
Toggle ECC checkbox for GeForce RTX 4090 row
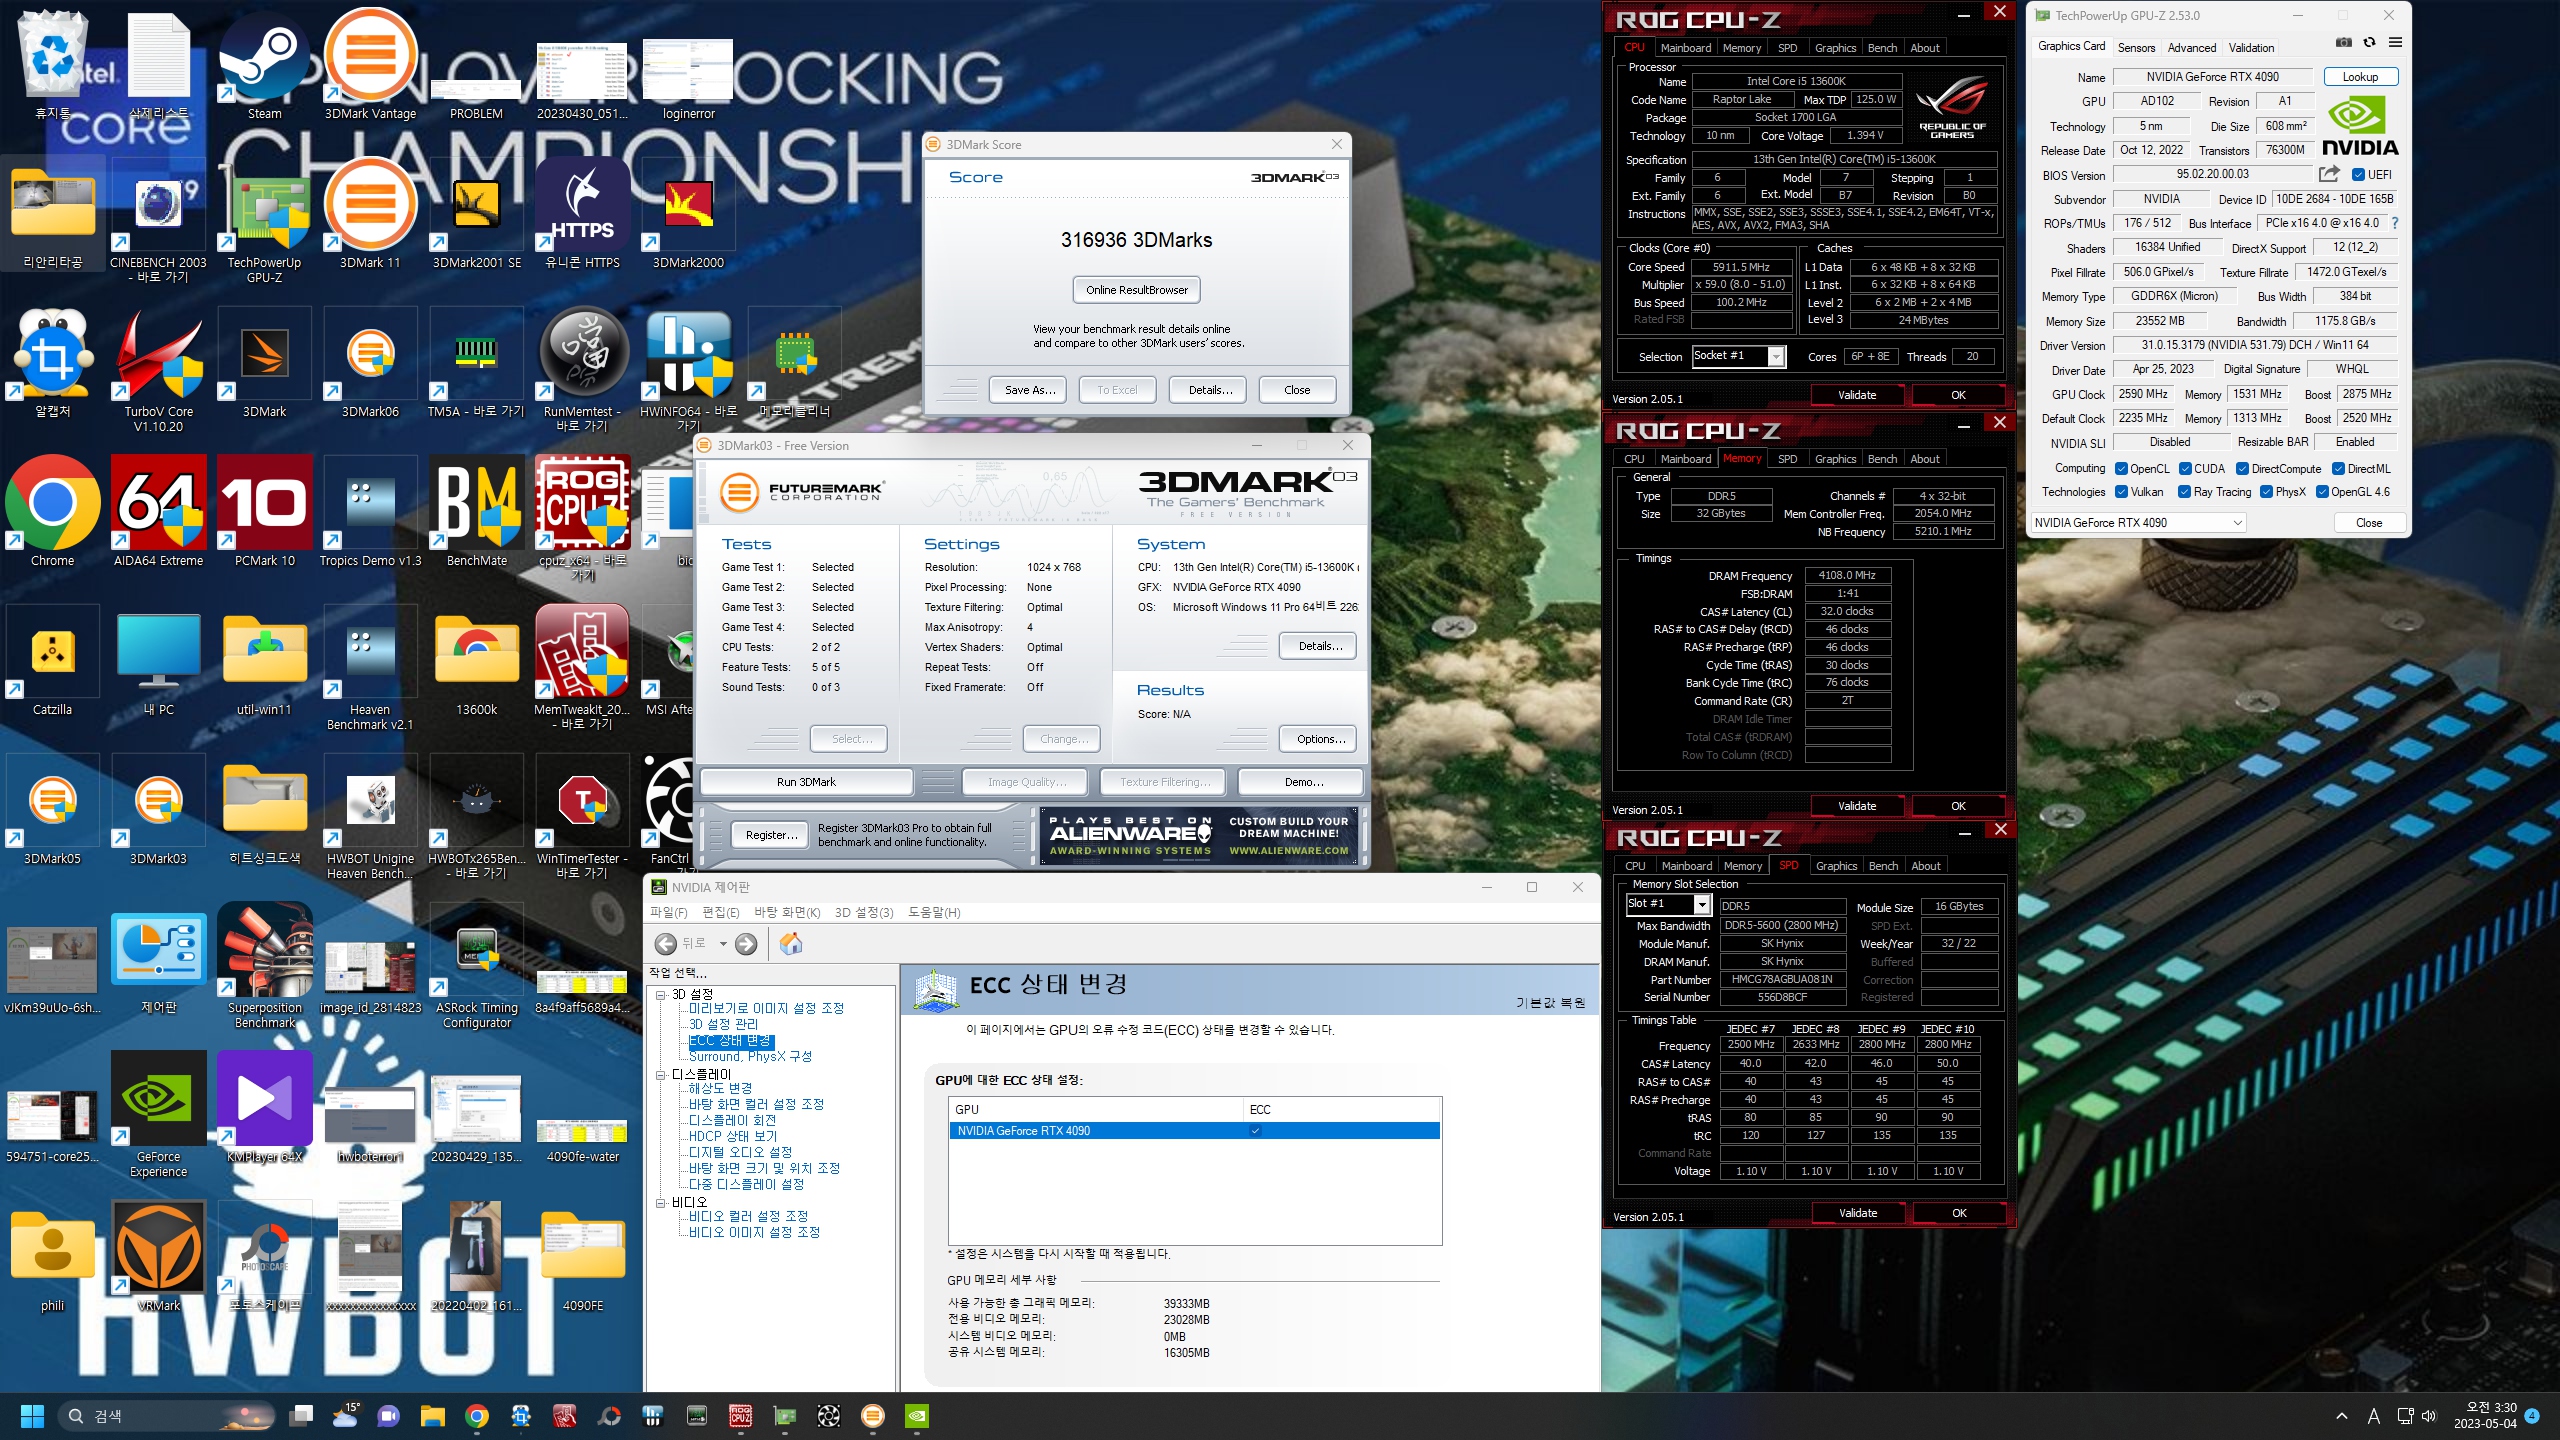click(1255, 1131)
